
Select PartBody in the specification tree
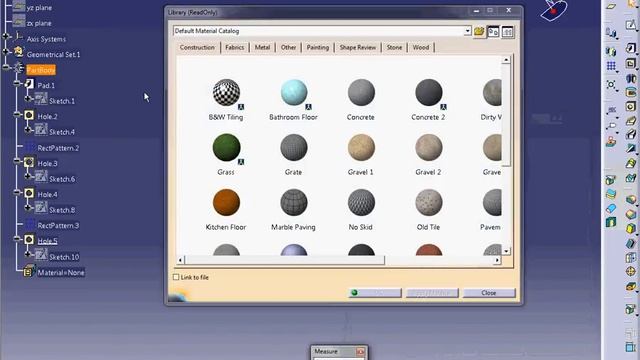[x=41, y=70]
